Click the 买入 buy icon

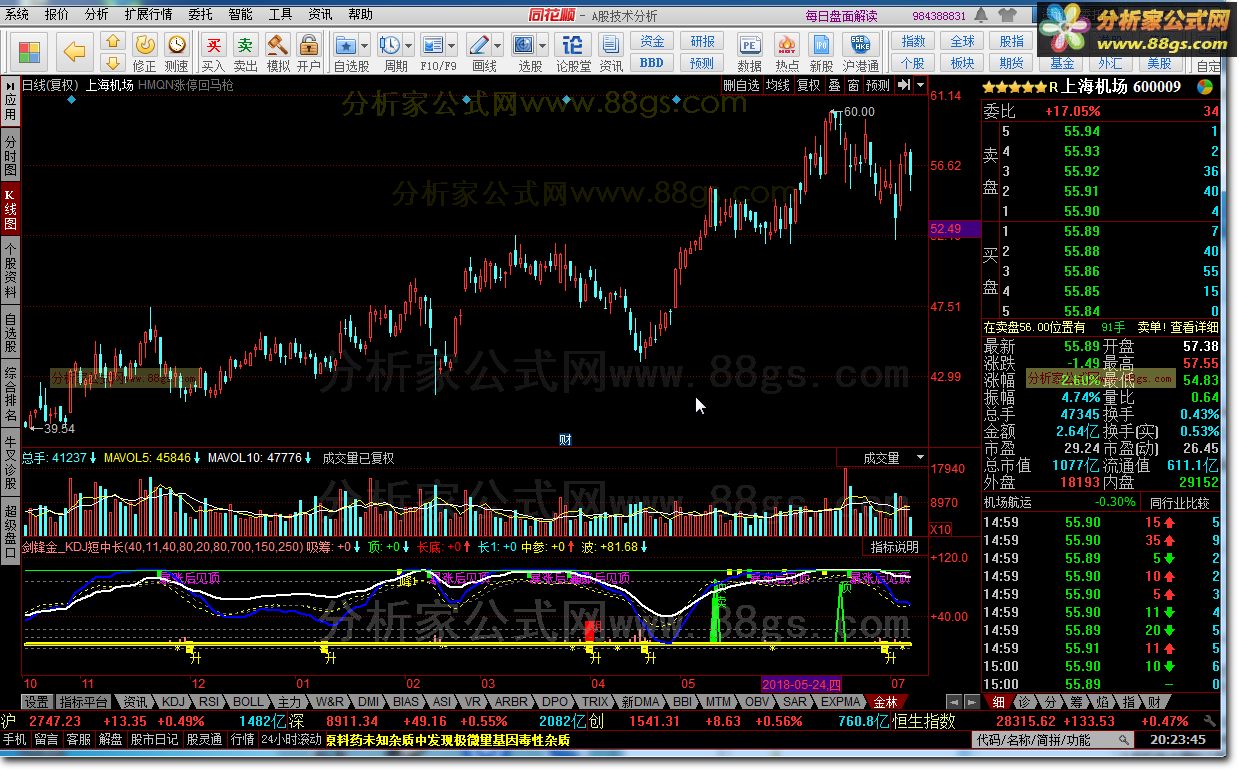click(213, 52)
